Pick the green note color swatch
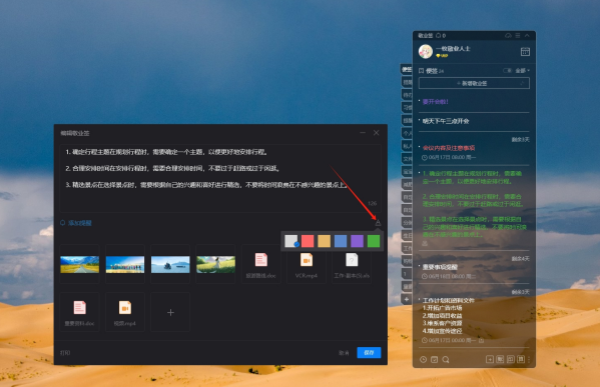This screenshot has height=387, width=600. pos(373,241)
